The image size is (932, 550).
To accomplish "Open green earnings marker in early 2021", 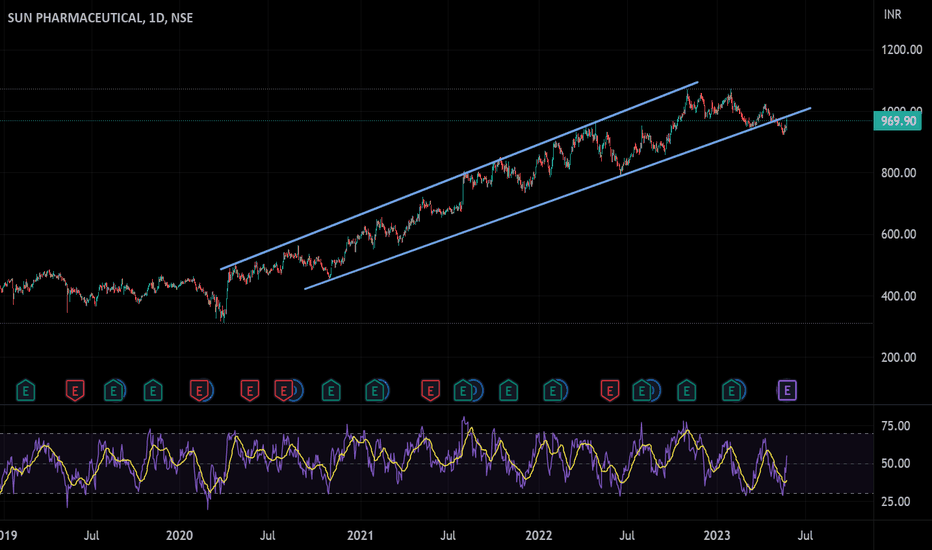I will 374,391.
